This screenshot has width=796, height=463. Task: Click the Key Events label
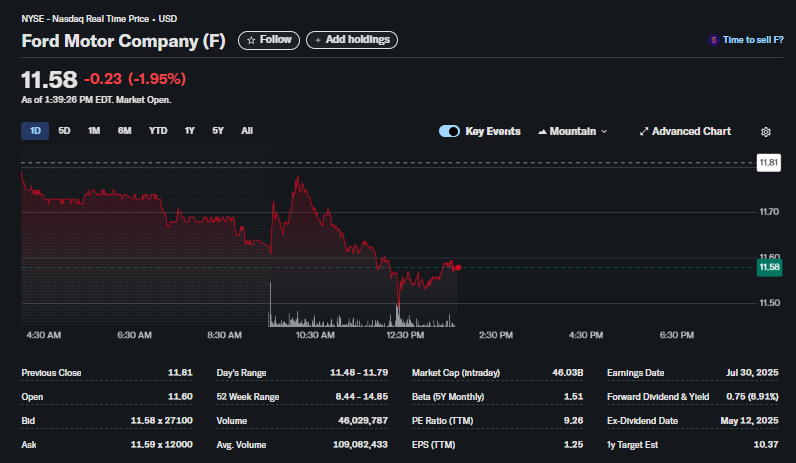click(493, 131)
